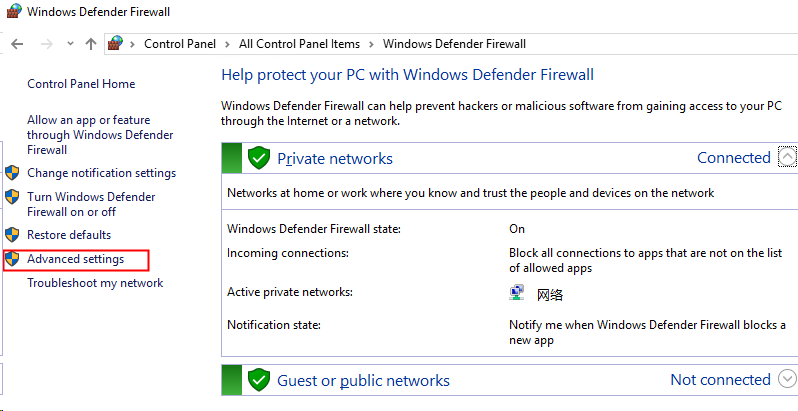Image resolution: width=798 pixels, height=411 pixels.
Task: Click the Up one level arrow
Action: (x=91, y=44)
